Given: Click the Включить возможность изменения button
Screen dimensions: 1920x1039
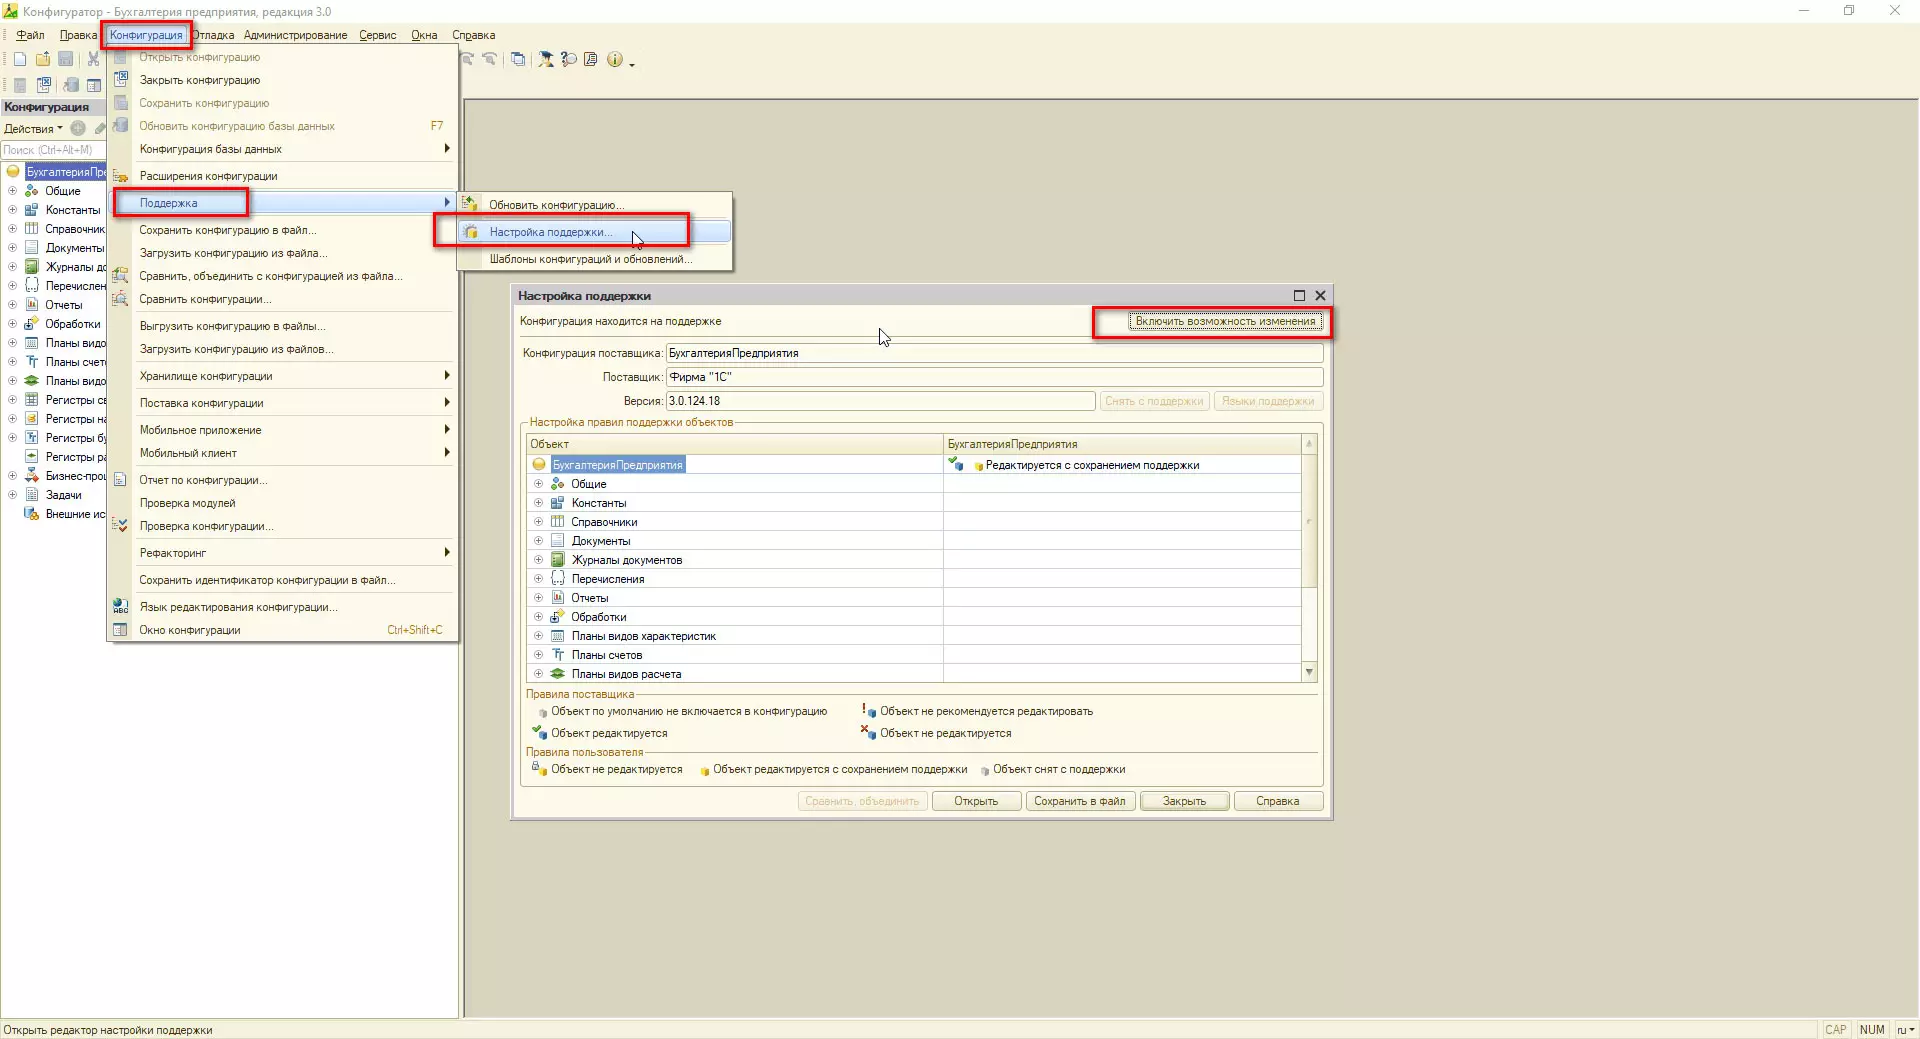Looking at the screenshot, I should click(1225, 321).
